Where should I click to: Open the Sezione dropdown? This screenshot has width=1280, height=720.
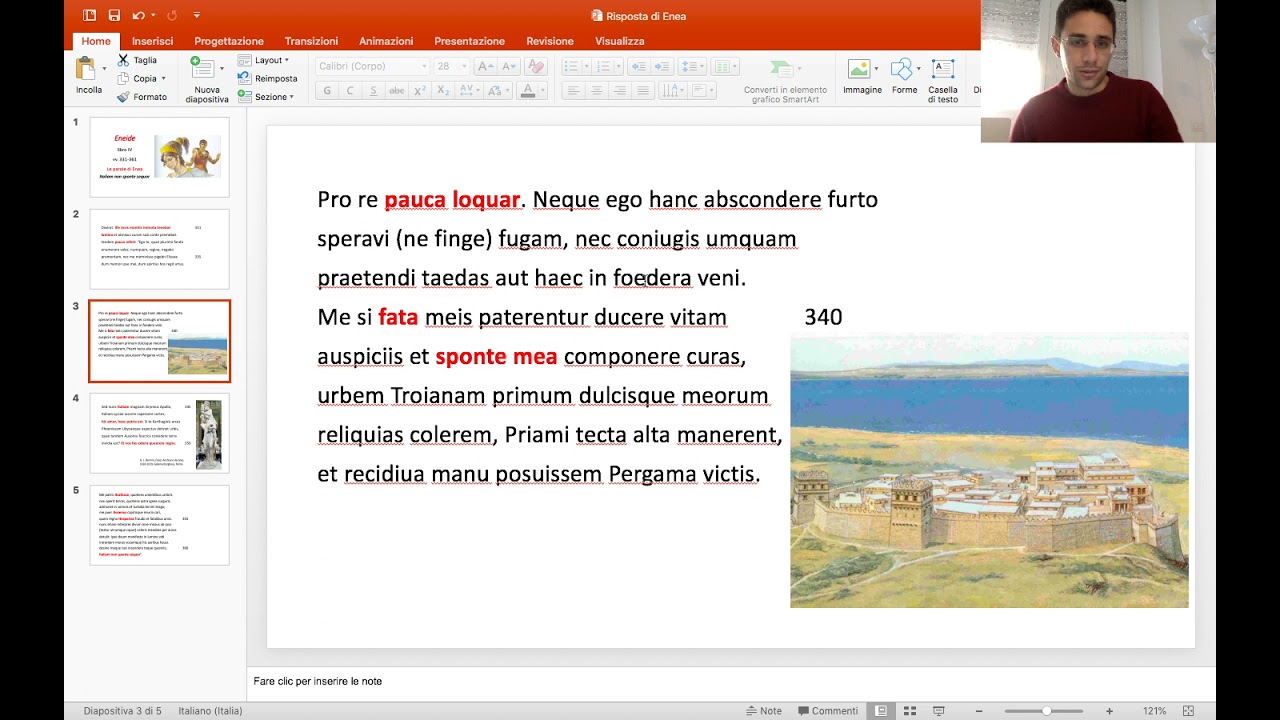click(x=266, y=97)
